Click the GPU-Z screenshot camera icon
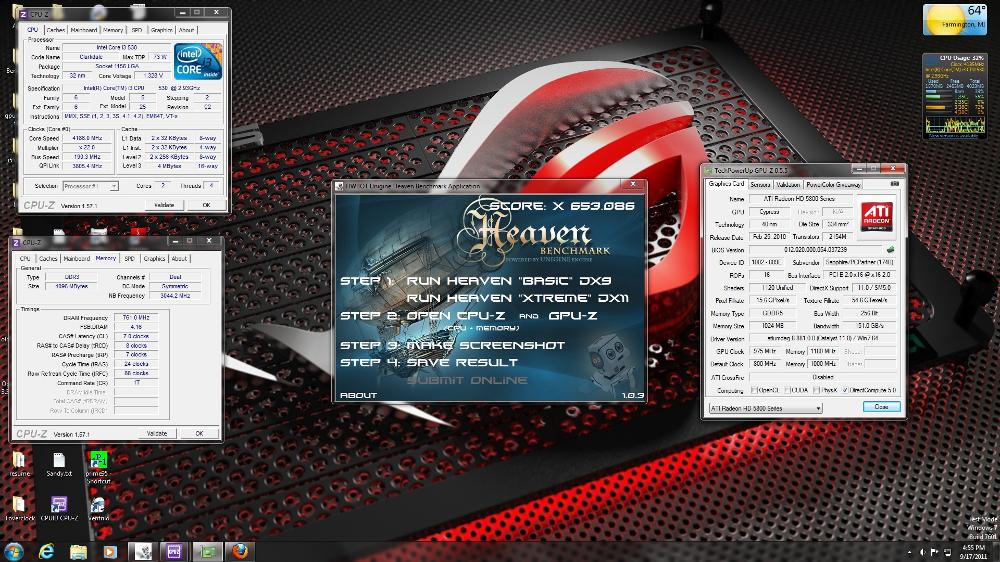 point(895,184)
